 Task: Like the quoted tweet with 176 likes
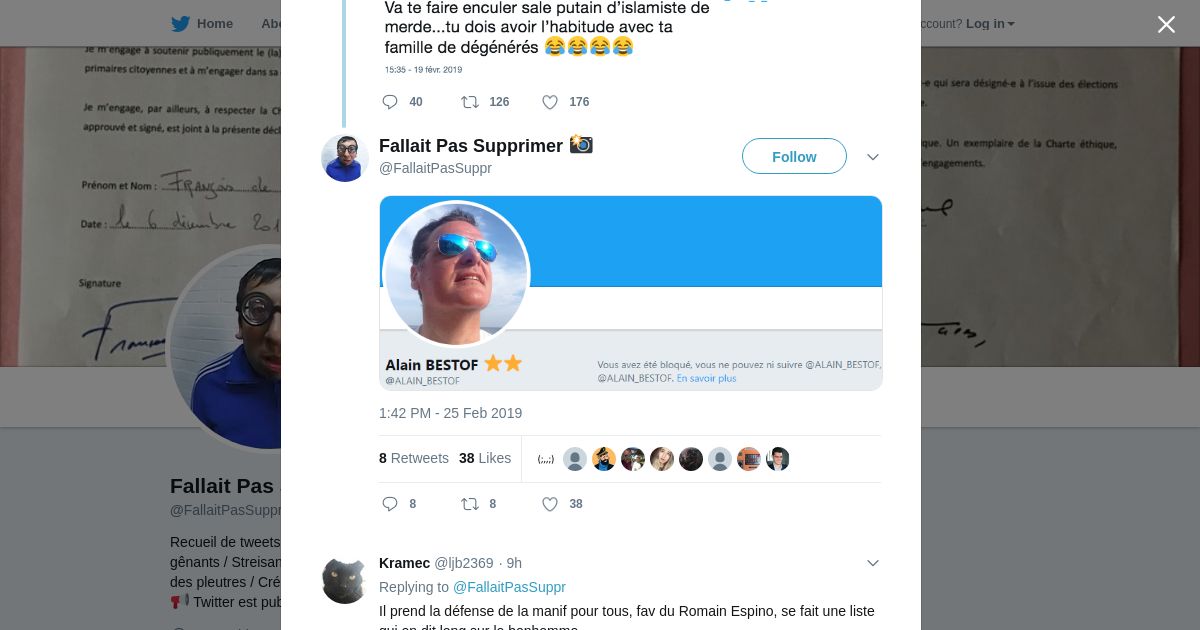550,102
